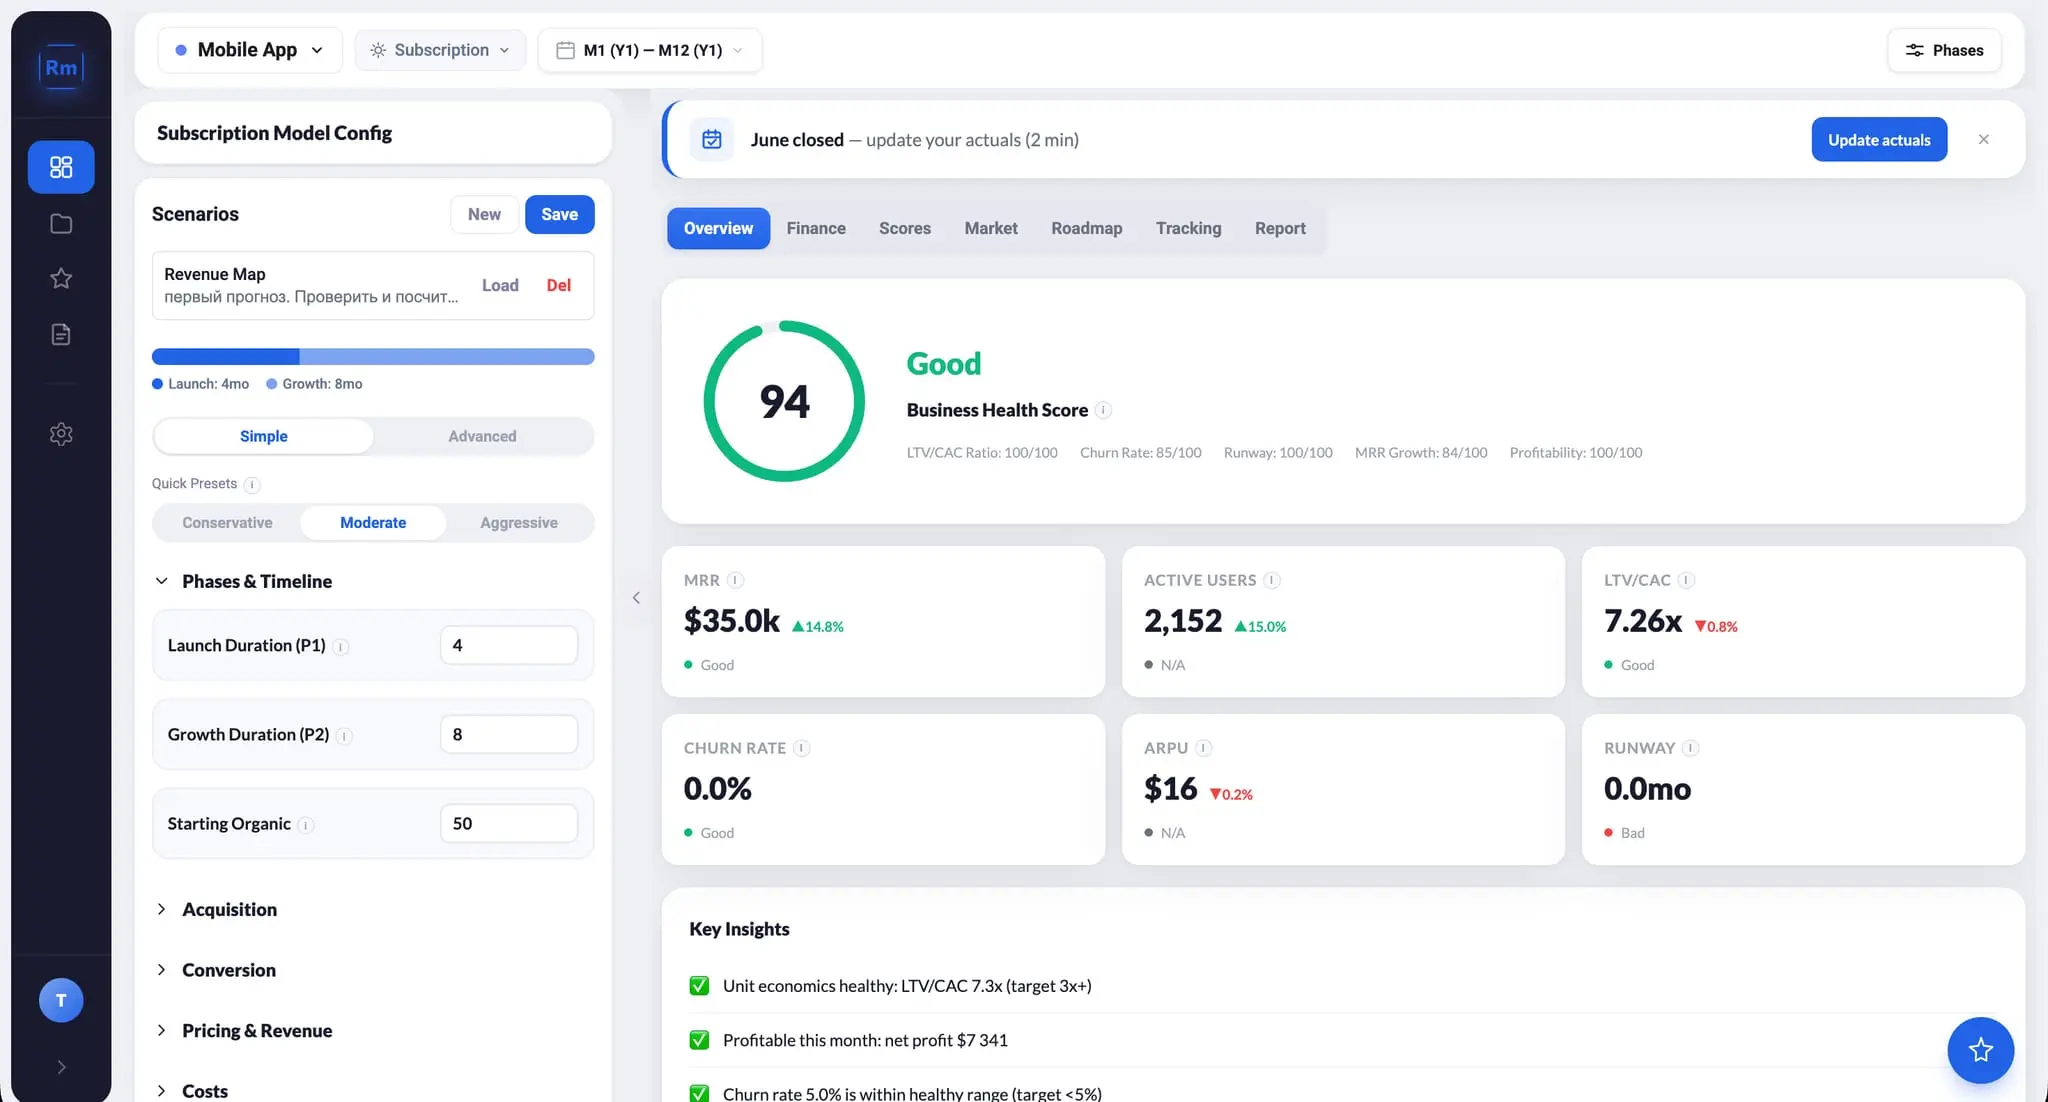Expand the Costs section
The height and width of the screenshot is (1102, 2048).
193,1091
